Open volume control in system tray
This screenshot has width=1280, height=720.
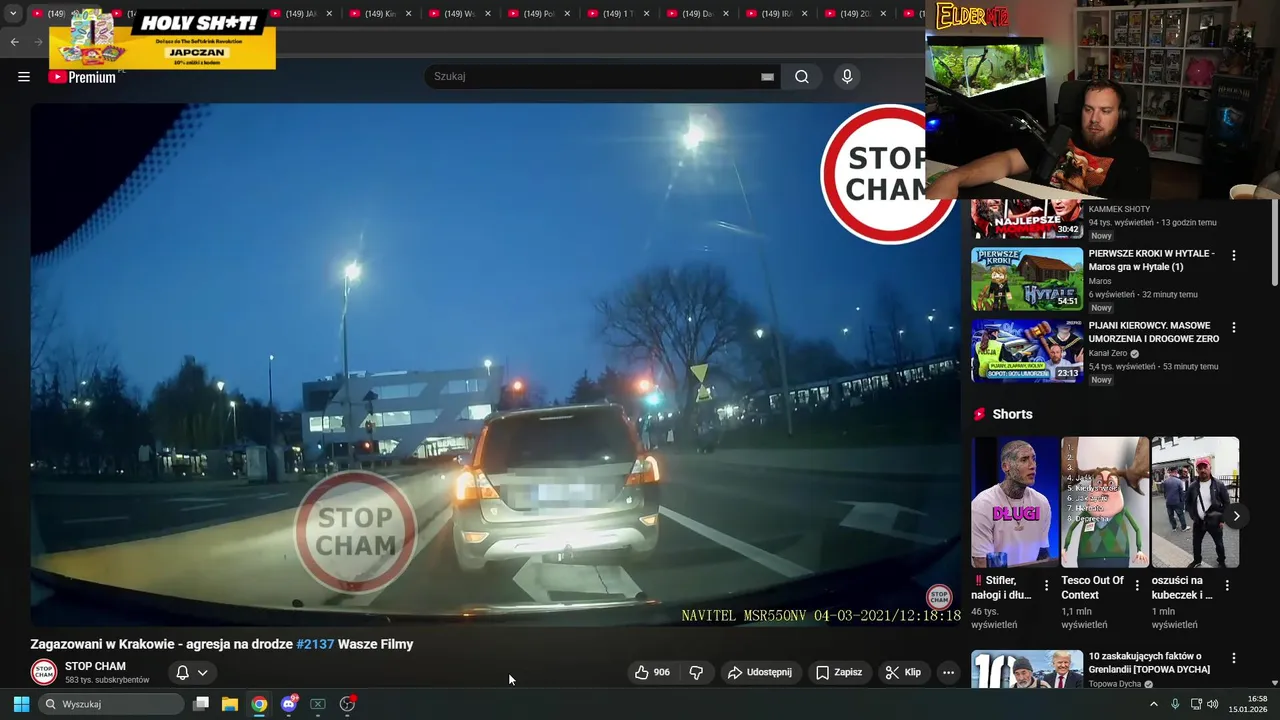coord(1212,704)
